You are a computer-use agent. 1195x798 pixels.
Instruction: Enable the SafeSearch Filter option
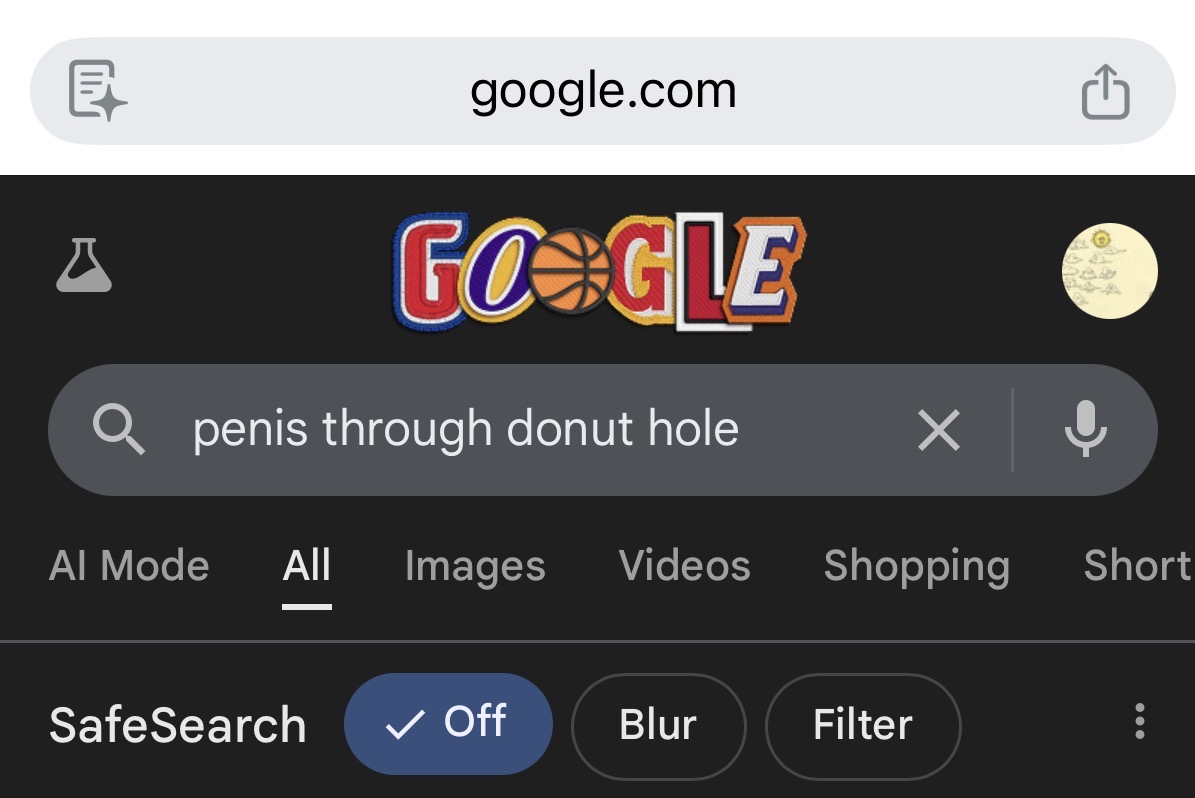862,725
